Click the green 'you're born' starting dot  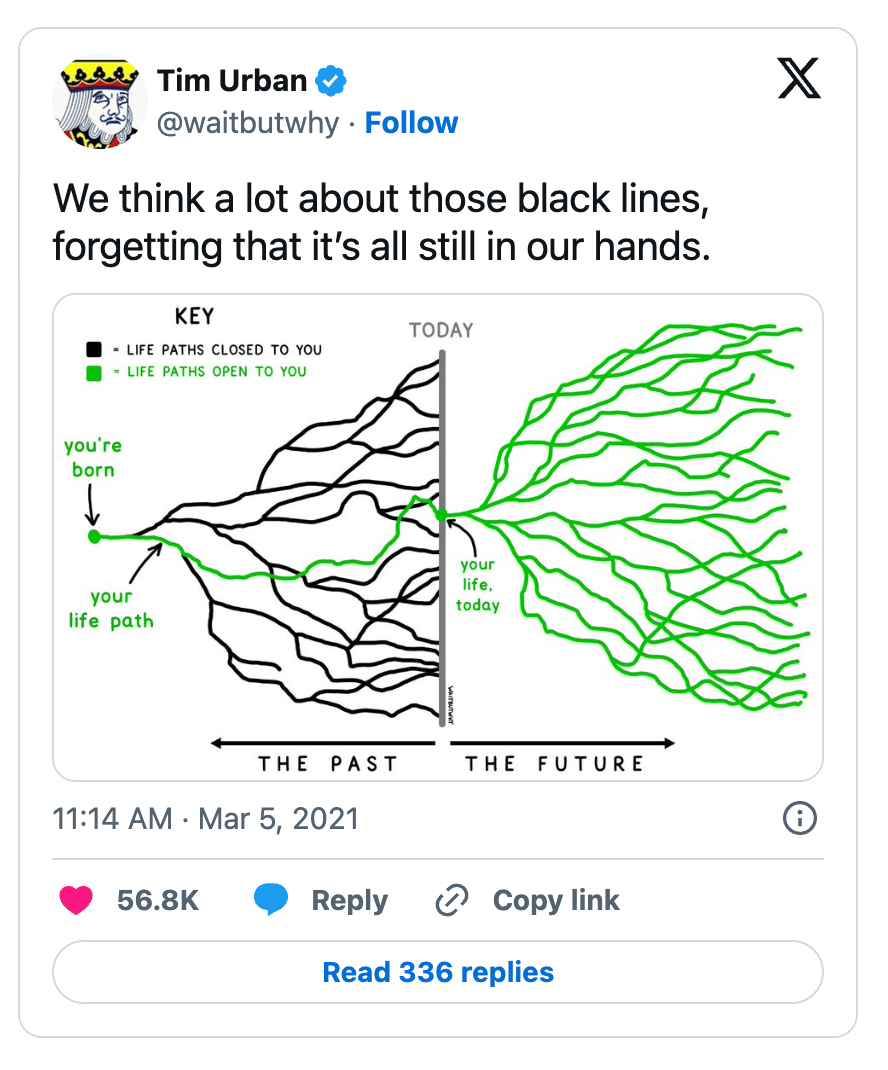[x=94, y=537]
